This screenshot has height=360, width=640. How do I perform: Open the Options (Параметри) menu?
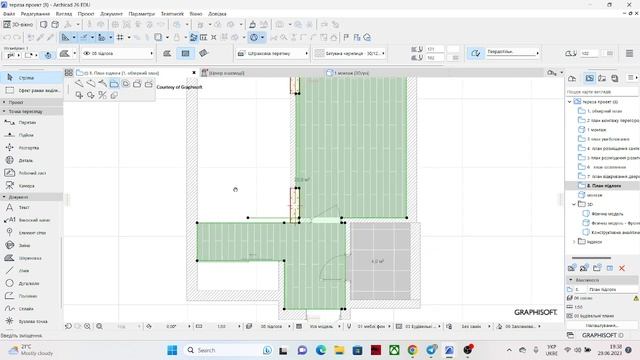coord(142,14)
